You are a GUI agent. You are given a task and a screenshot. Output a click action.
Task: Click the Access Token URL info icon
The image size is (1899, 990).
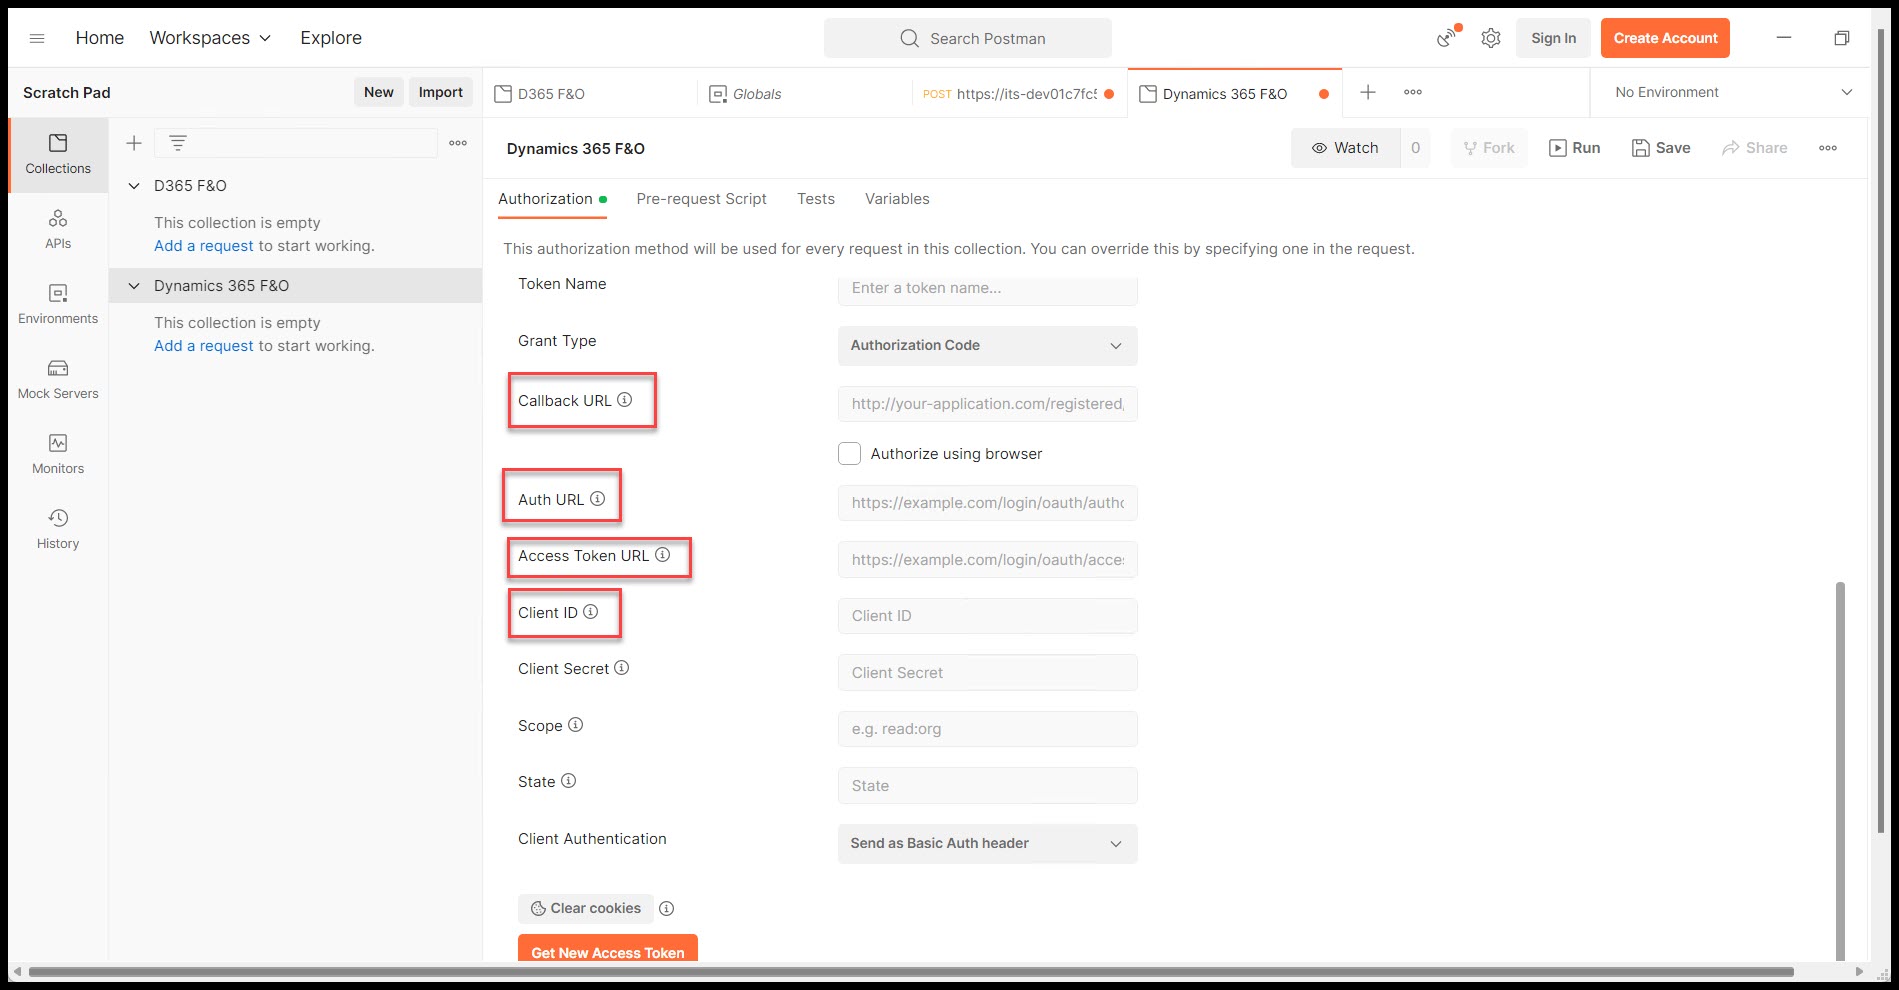(662, 555)
